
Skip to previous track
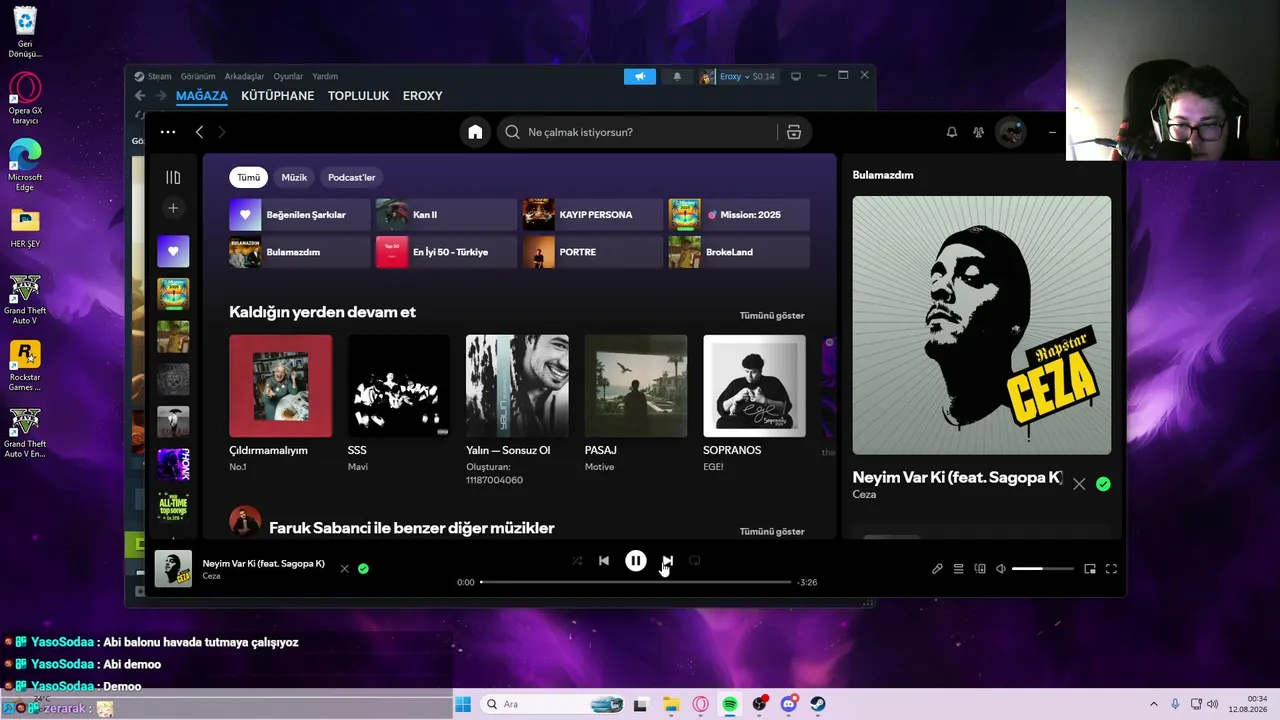(x=604, y=561)
